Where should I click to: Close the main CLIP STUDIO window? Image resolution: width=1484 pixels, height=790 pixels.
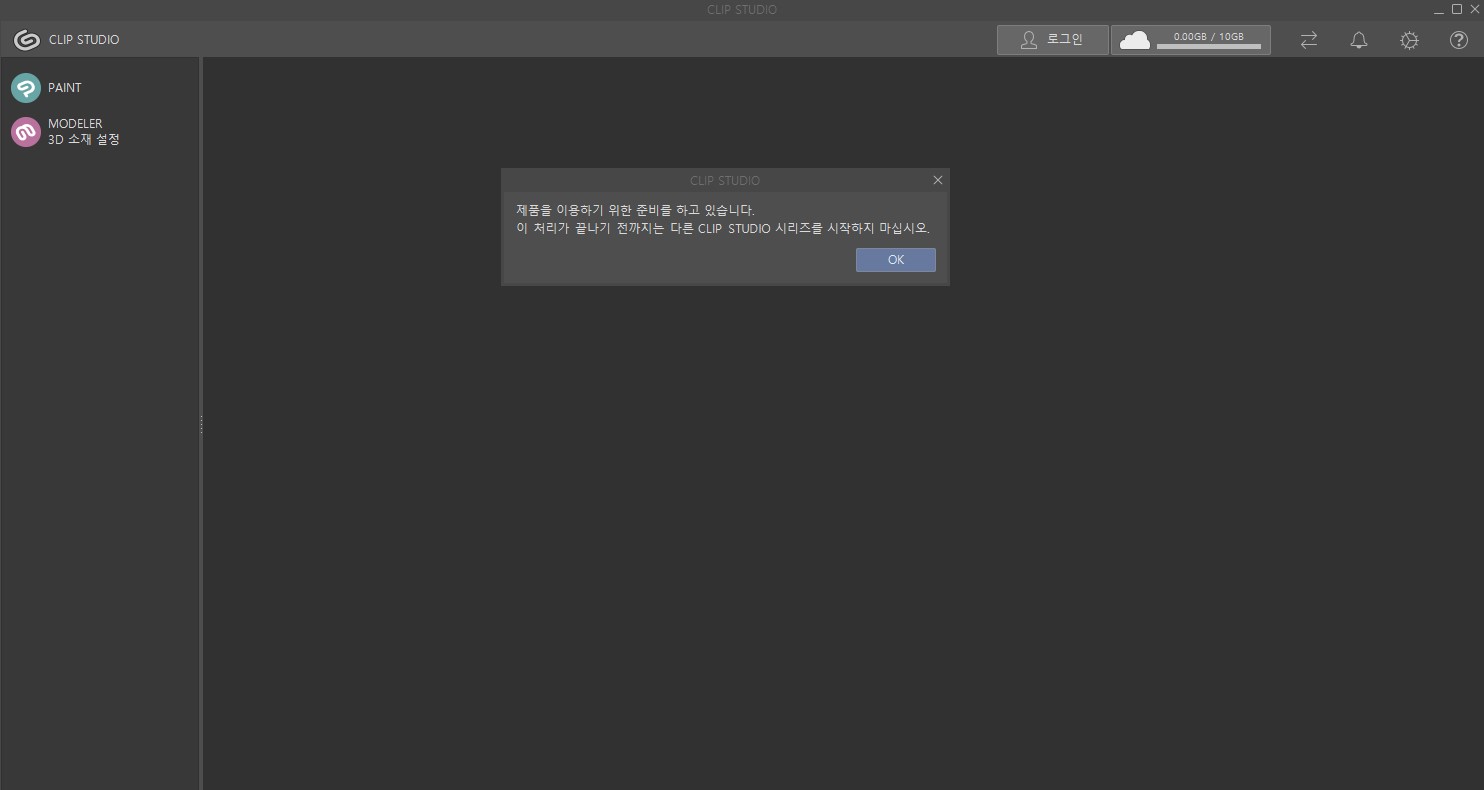[x=1473, y=9]
